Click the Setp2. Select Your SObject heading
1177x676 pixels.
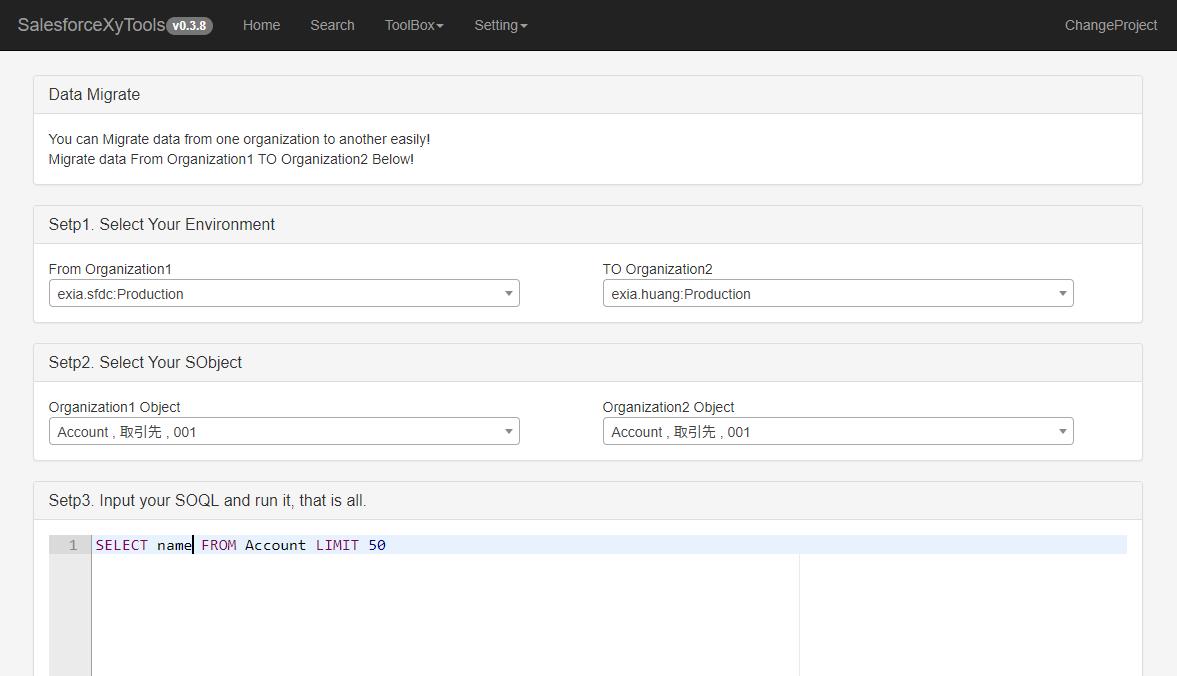click(145, 362)
